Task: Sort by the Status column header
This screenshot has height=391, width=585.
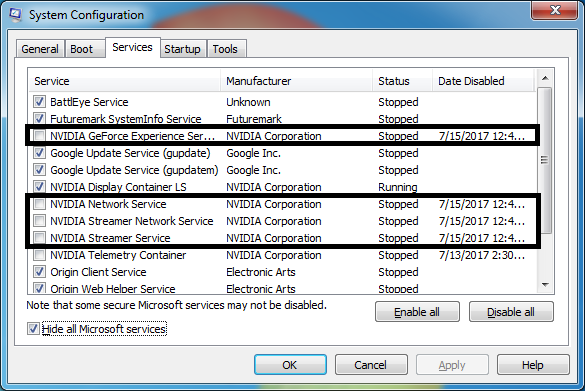Action: (403, 81)
